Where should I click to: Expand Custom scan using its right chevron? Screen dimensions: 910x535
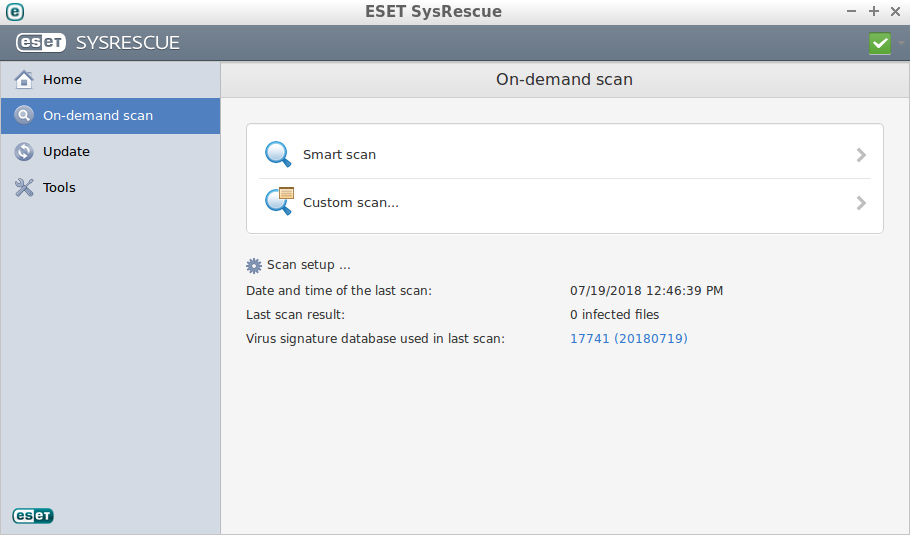[x=861, y=203]
